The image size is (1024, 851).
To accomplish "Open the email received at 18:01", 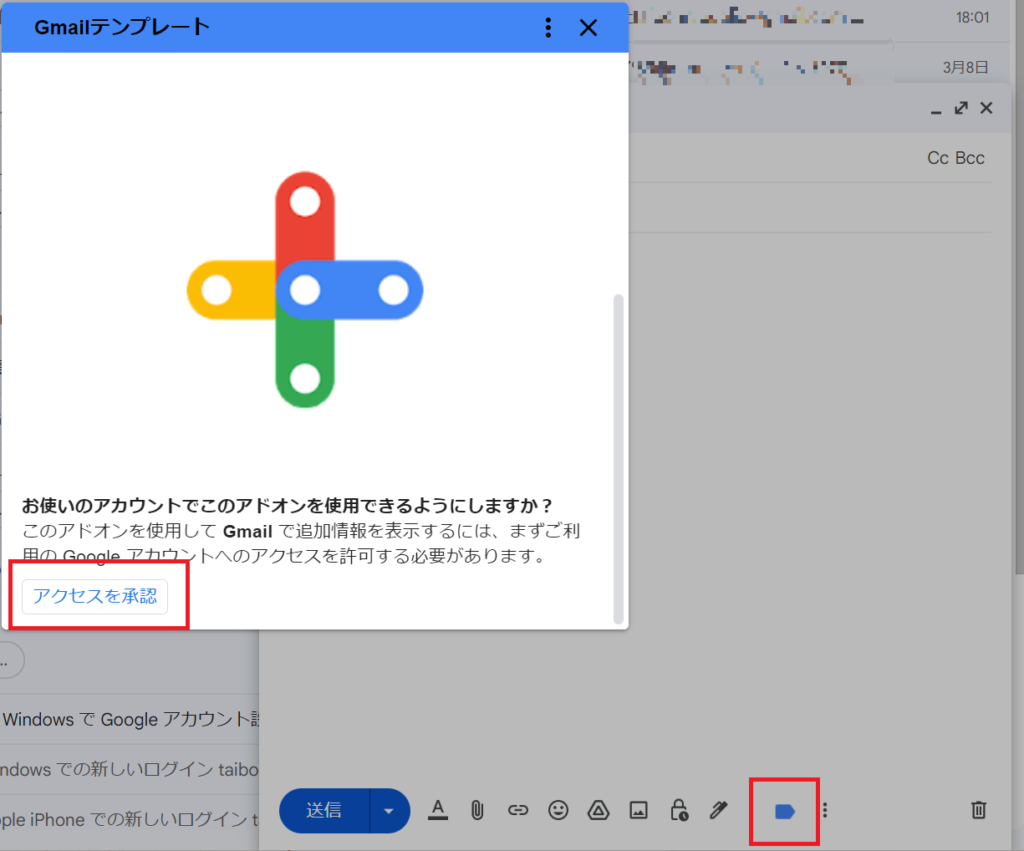I will (x=820, y=18).
